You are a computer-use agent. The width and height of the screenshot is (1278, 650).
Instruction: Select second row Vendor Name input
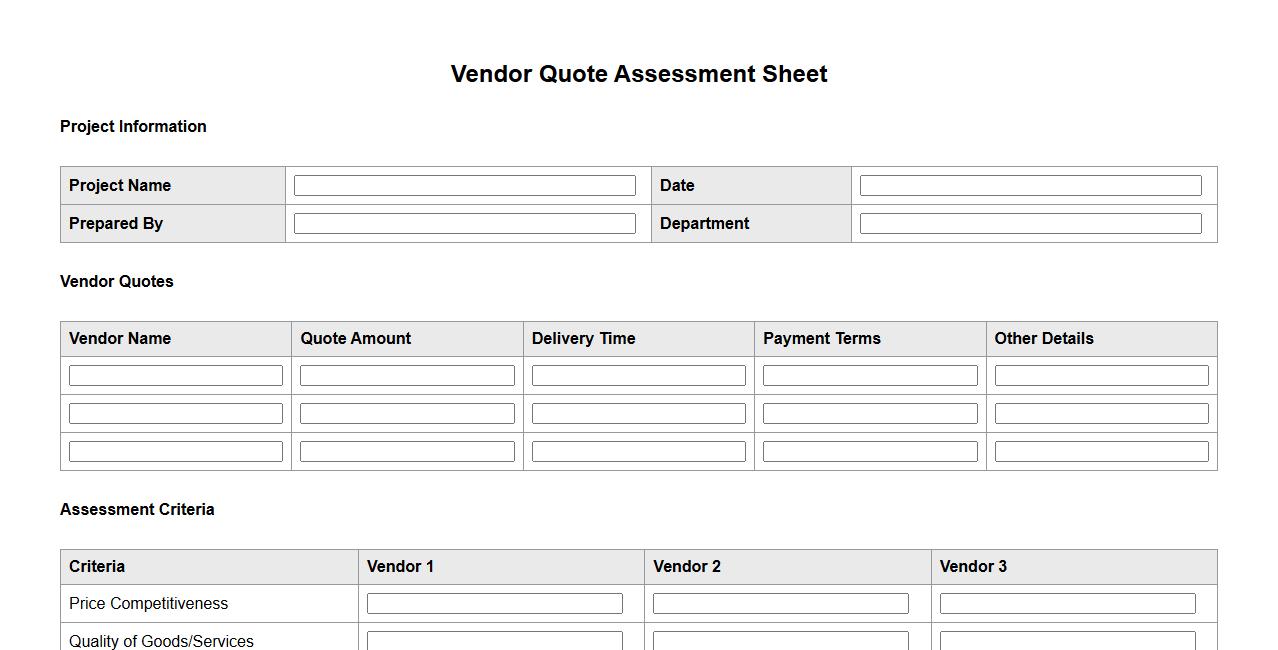(176, 414)
